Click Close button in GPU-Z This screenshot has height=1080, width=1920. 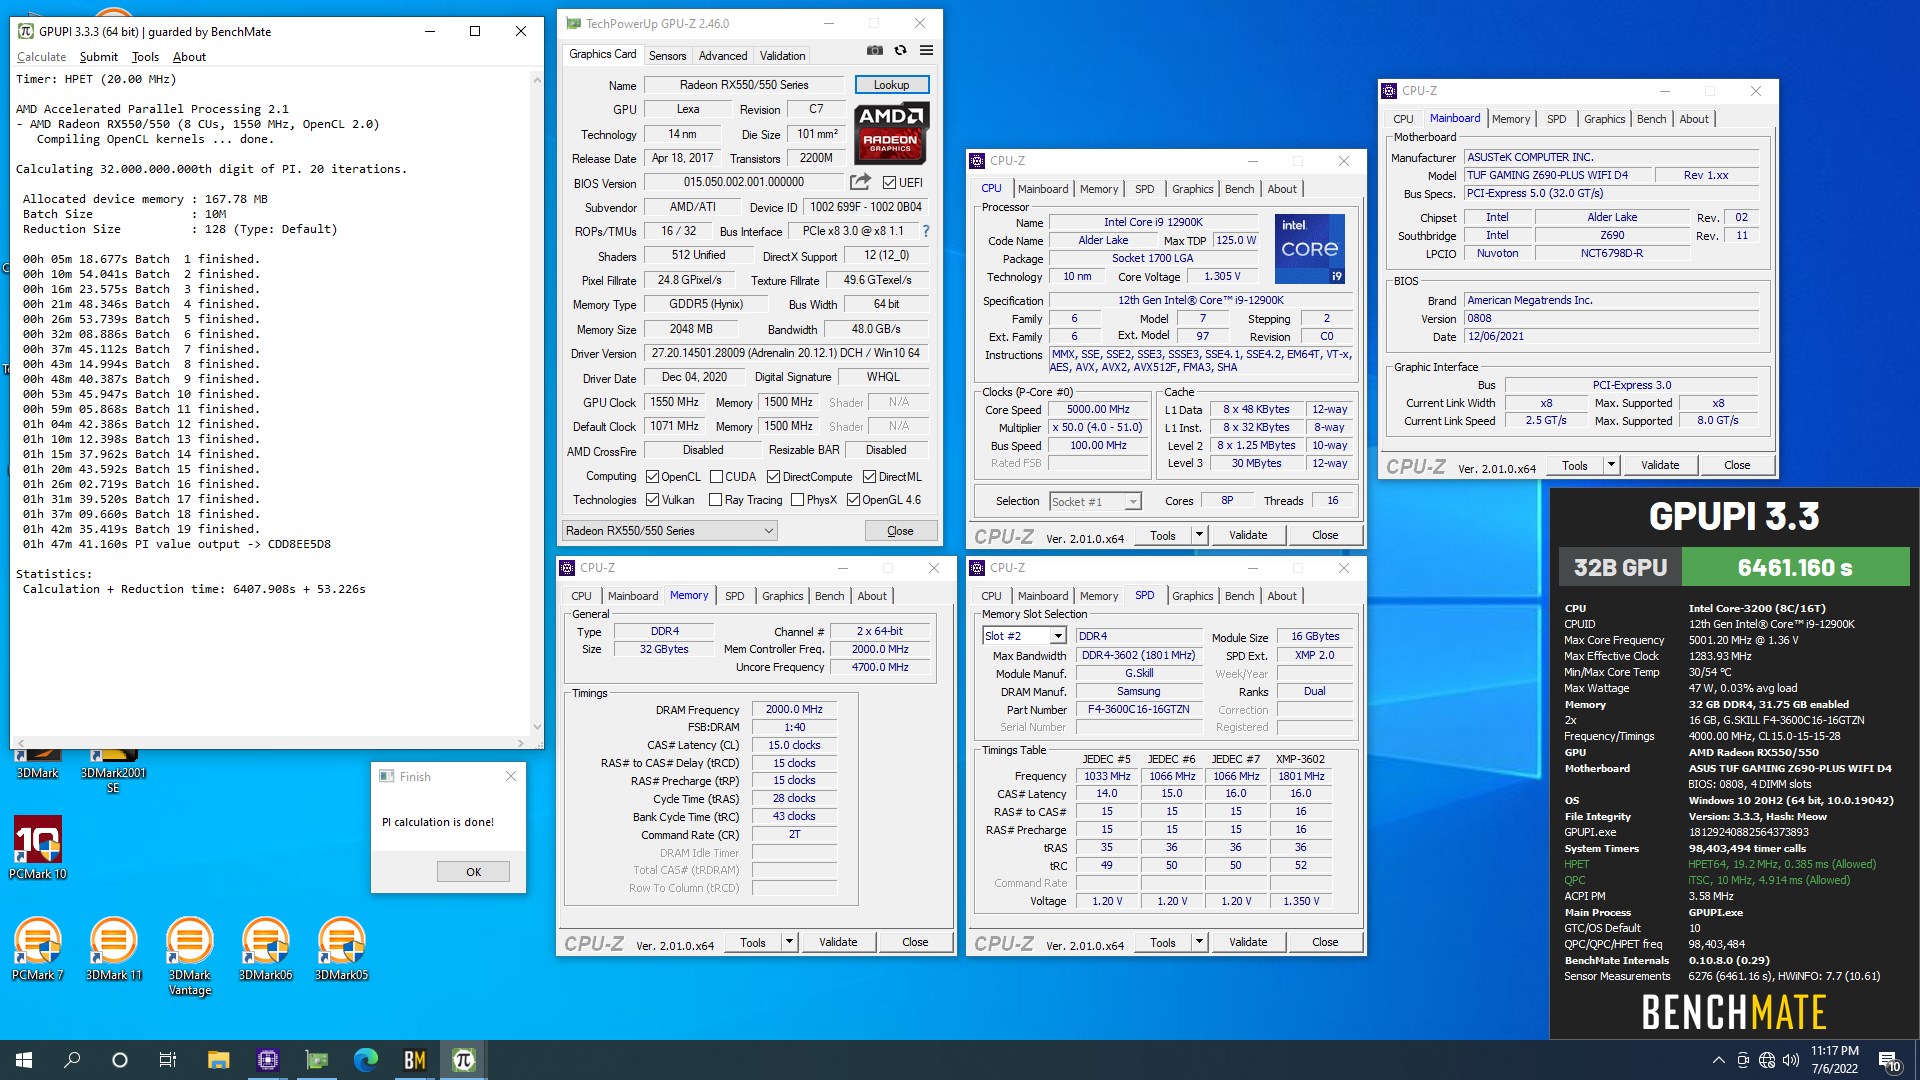click(x=900, y=531)
